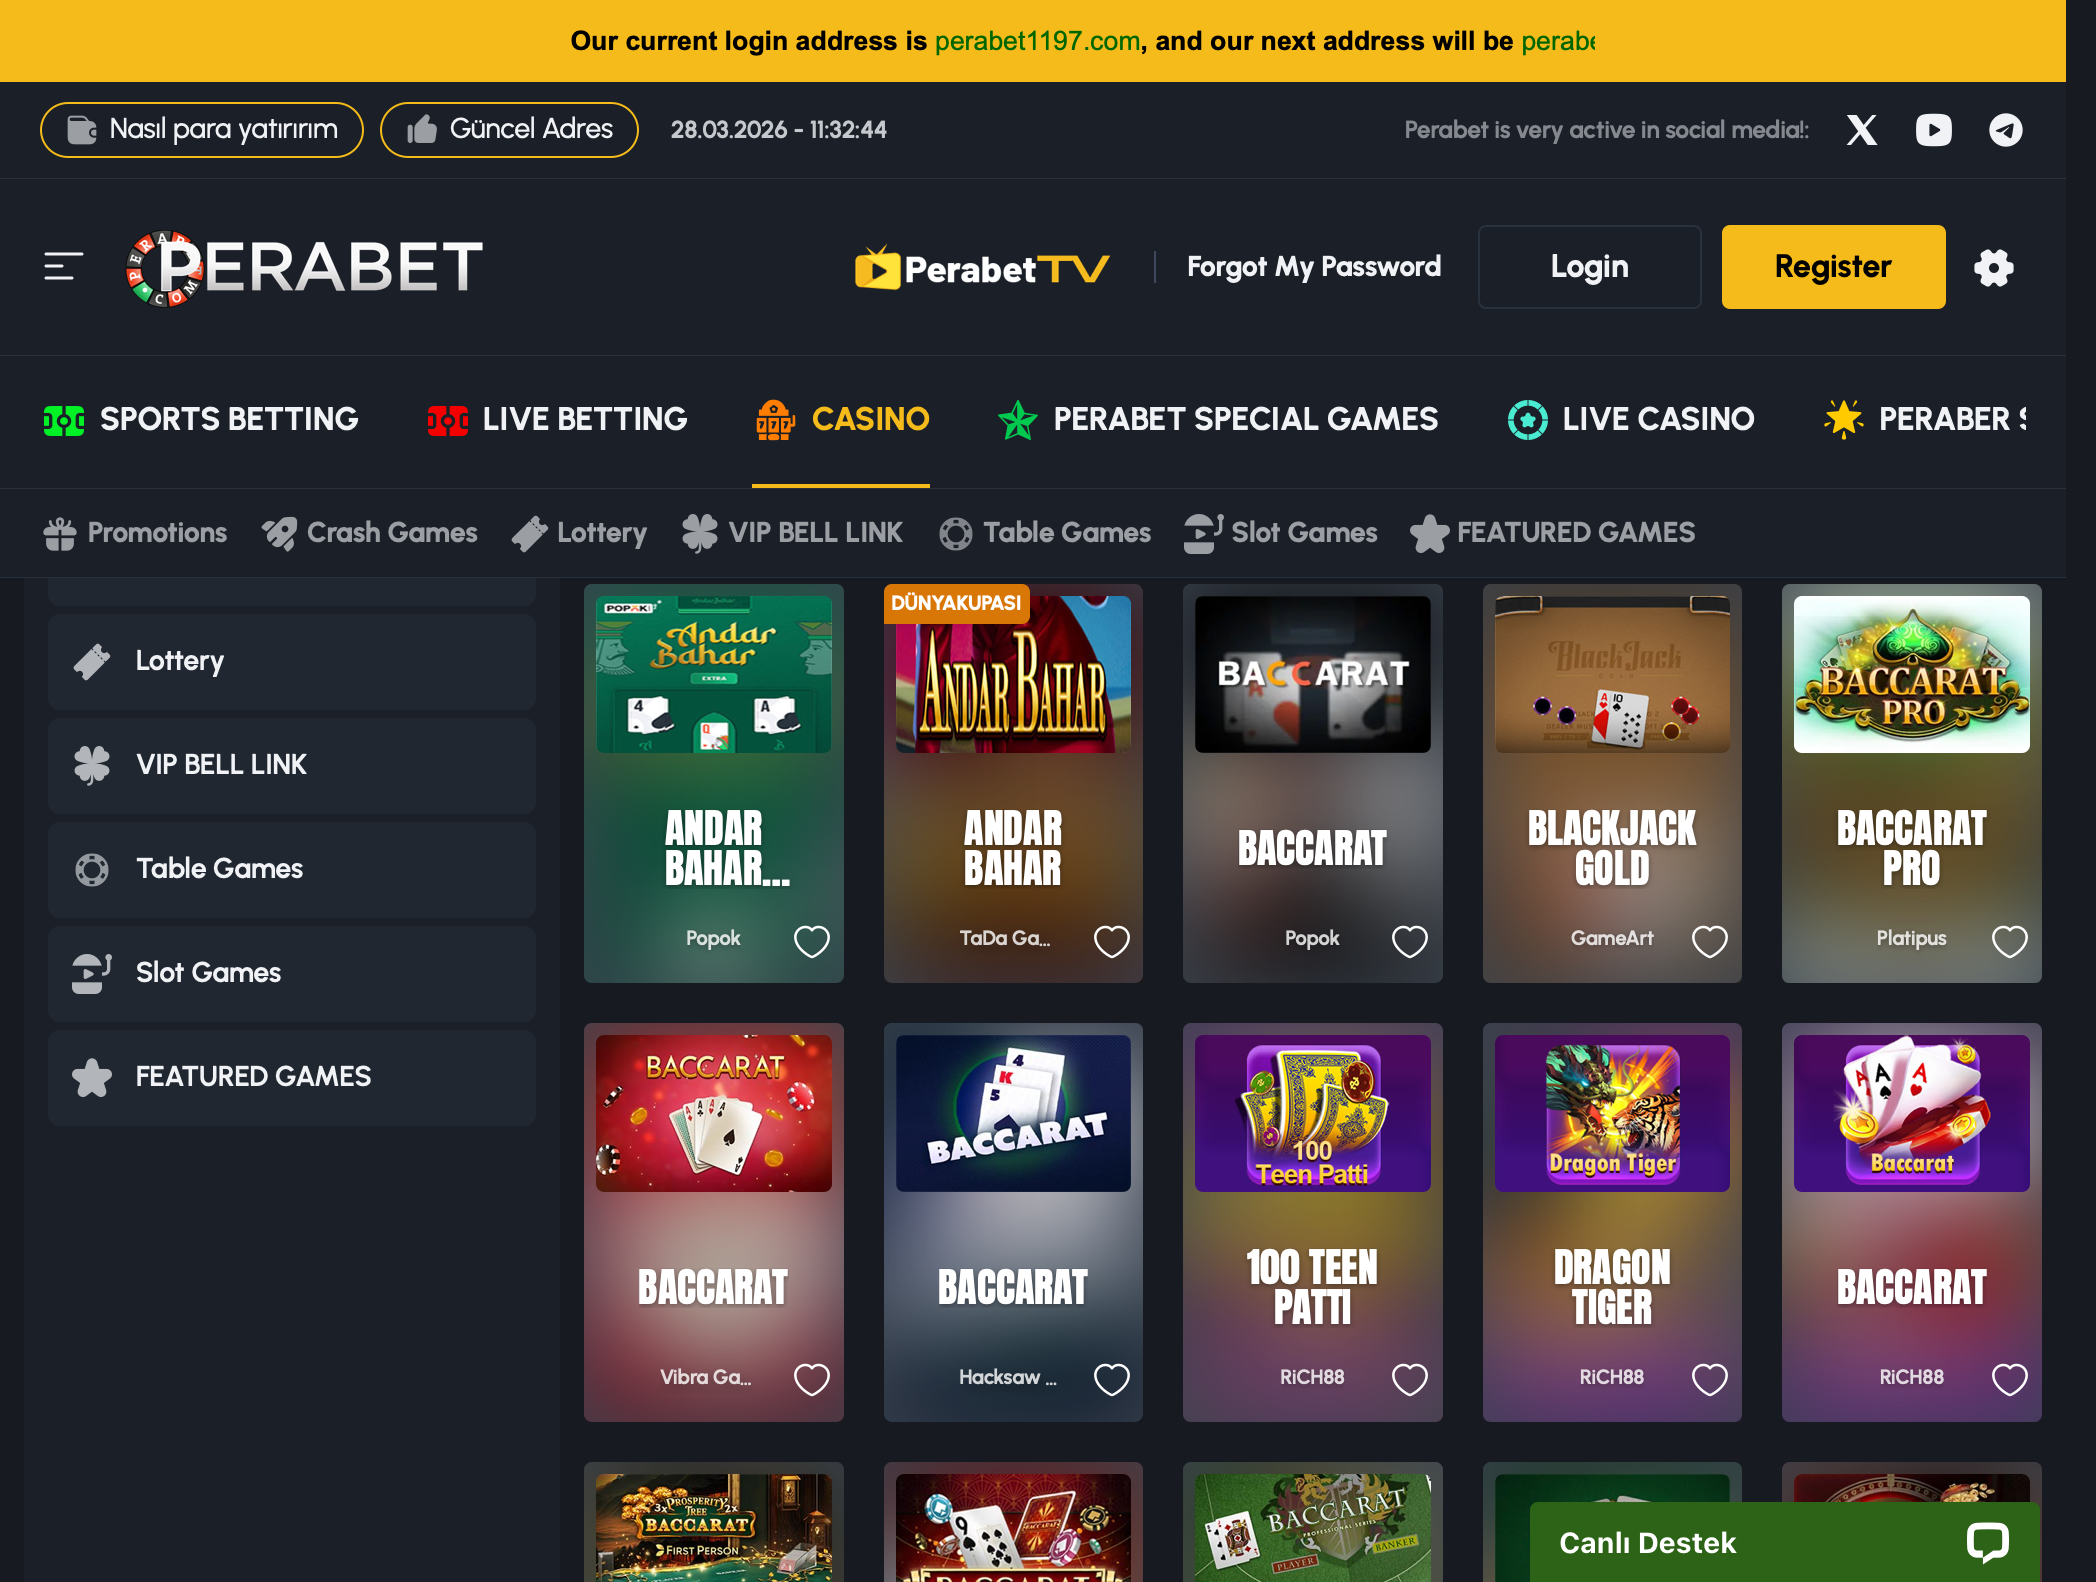The height and width of the screenshot is (1582, 2096).
Task: Open Perabet's Telegram channel icon
Action: tap(2005, 130)
